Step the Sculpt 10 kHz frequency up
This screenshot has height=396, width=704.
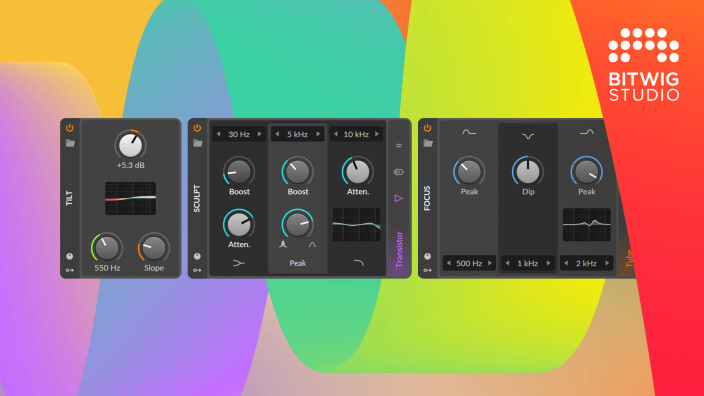pyautogui.click(x=377, y=134)
